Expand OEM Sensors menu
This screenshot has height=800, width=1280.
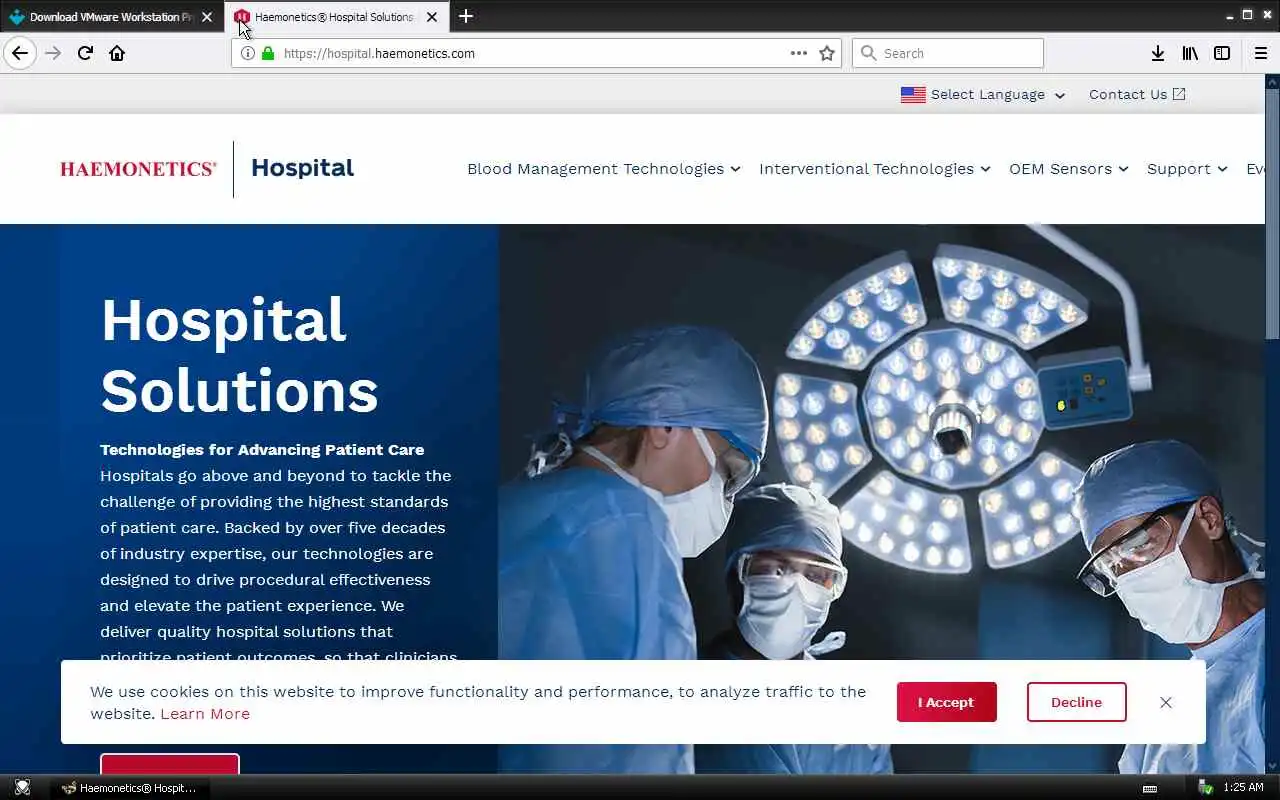(x=1069, y=169)
